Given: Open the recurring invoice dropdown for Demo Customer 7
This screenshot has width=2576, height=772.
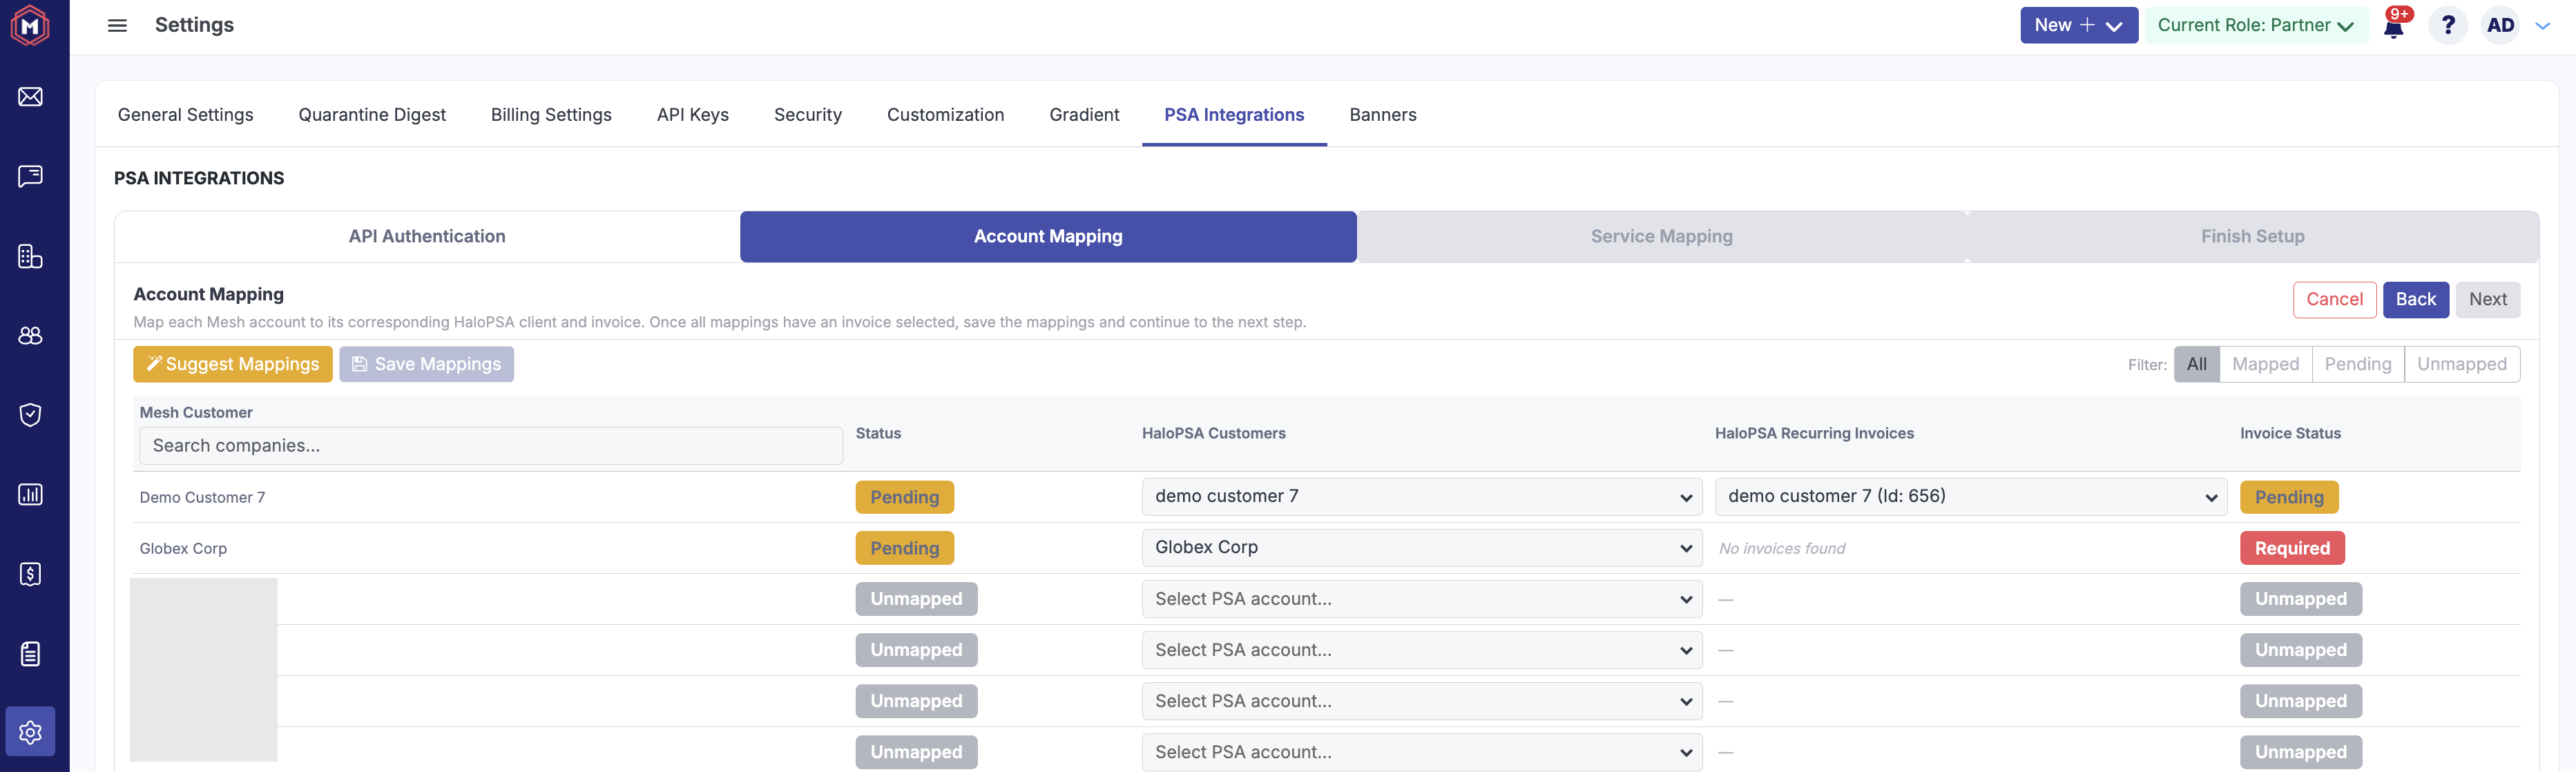Looking at the screenshot, I should tap(1970, 497).
